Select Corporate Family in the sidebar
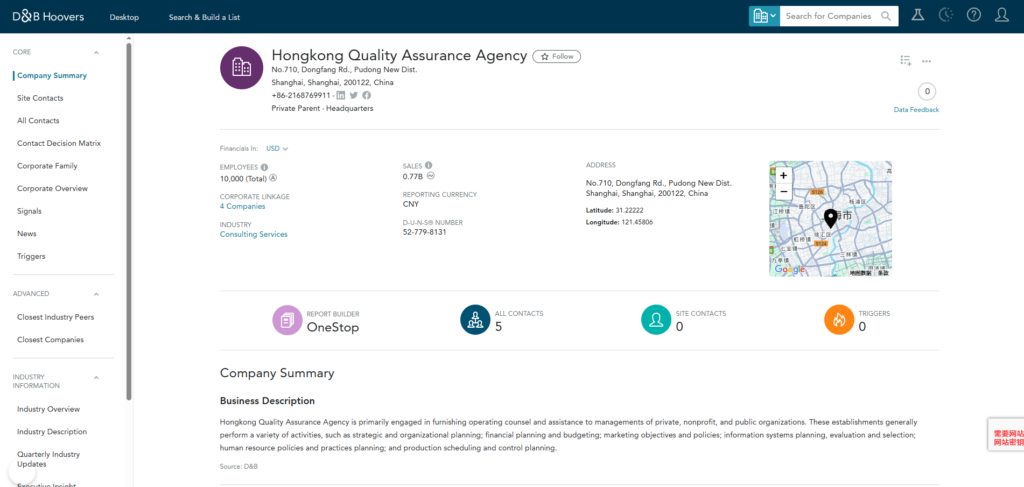The width and height of the screenshot is (1024, 487). [x=47, y=166]
